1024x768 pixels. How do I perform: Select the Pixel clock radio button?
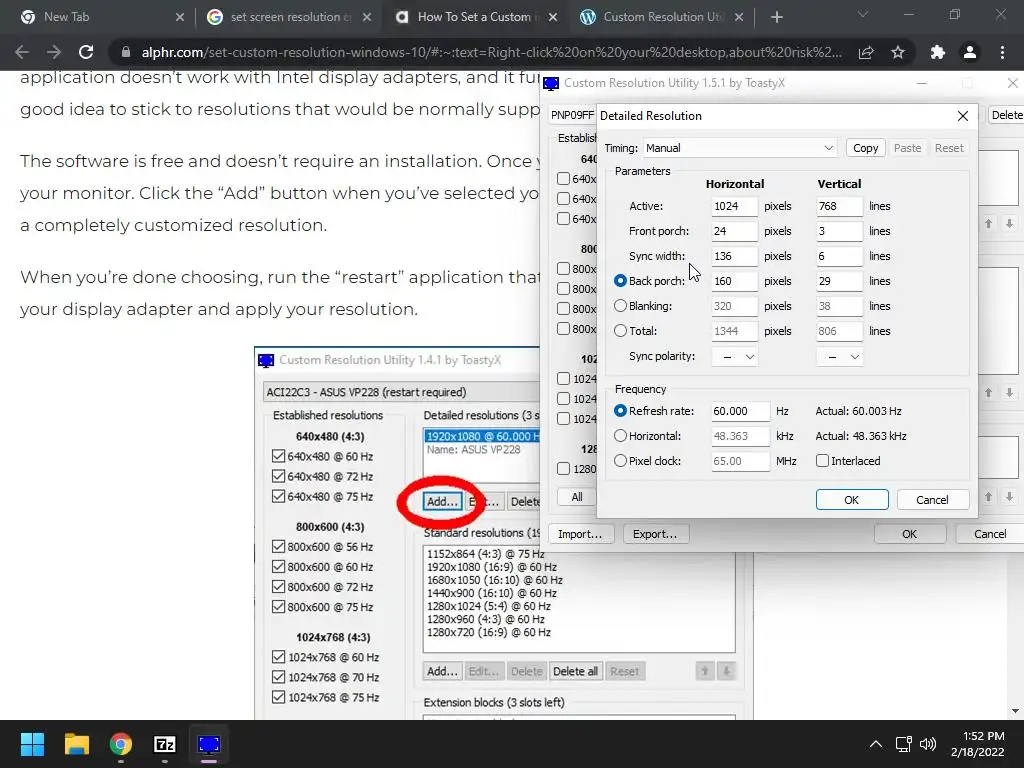[620, 460]
